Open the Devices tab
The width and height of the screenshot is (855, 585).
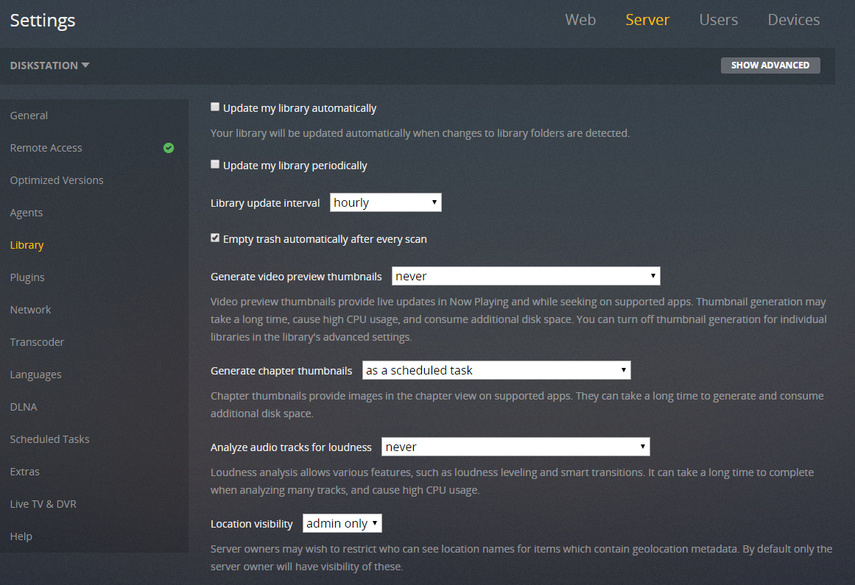click(x=793, y=20)
